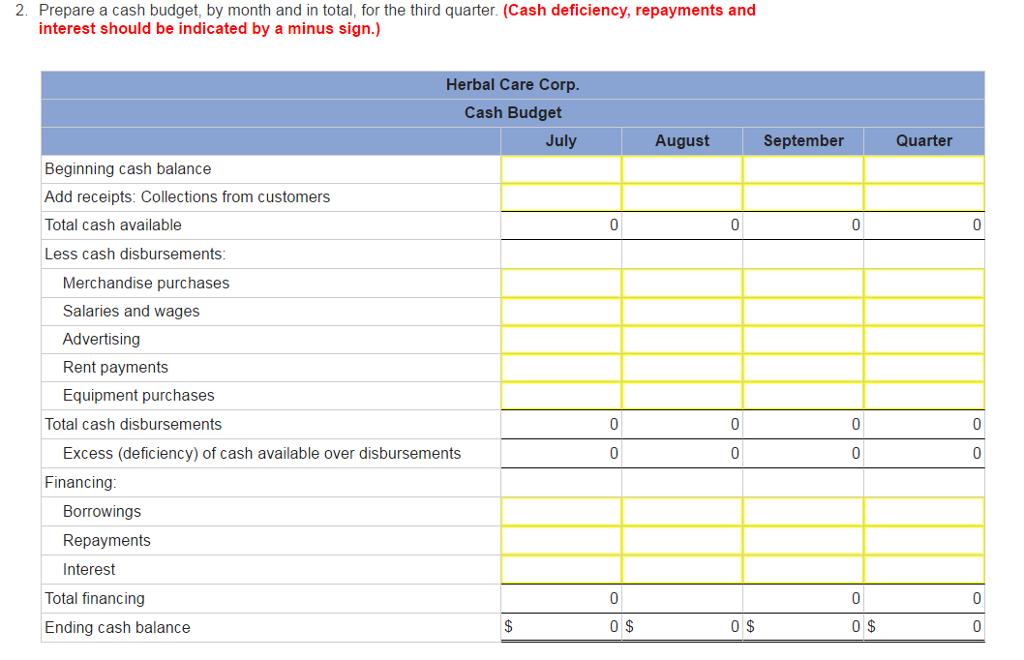Click August Merchandise purchases input
Screen dimensions: 1024x660
tap(682, 283)
